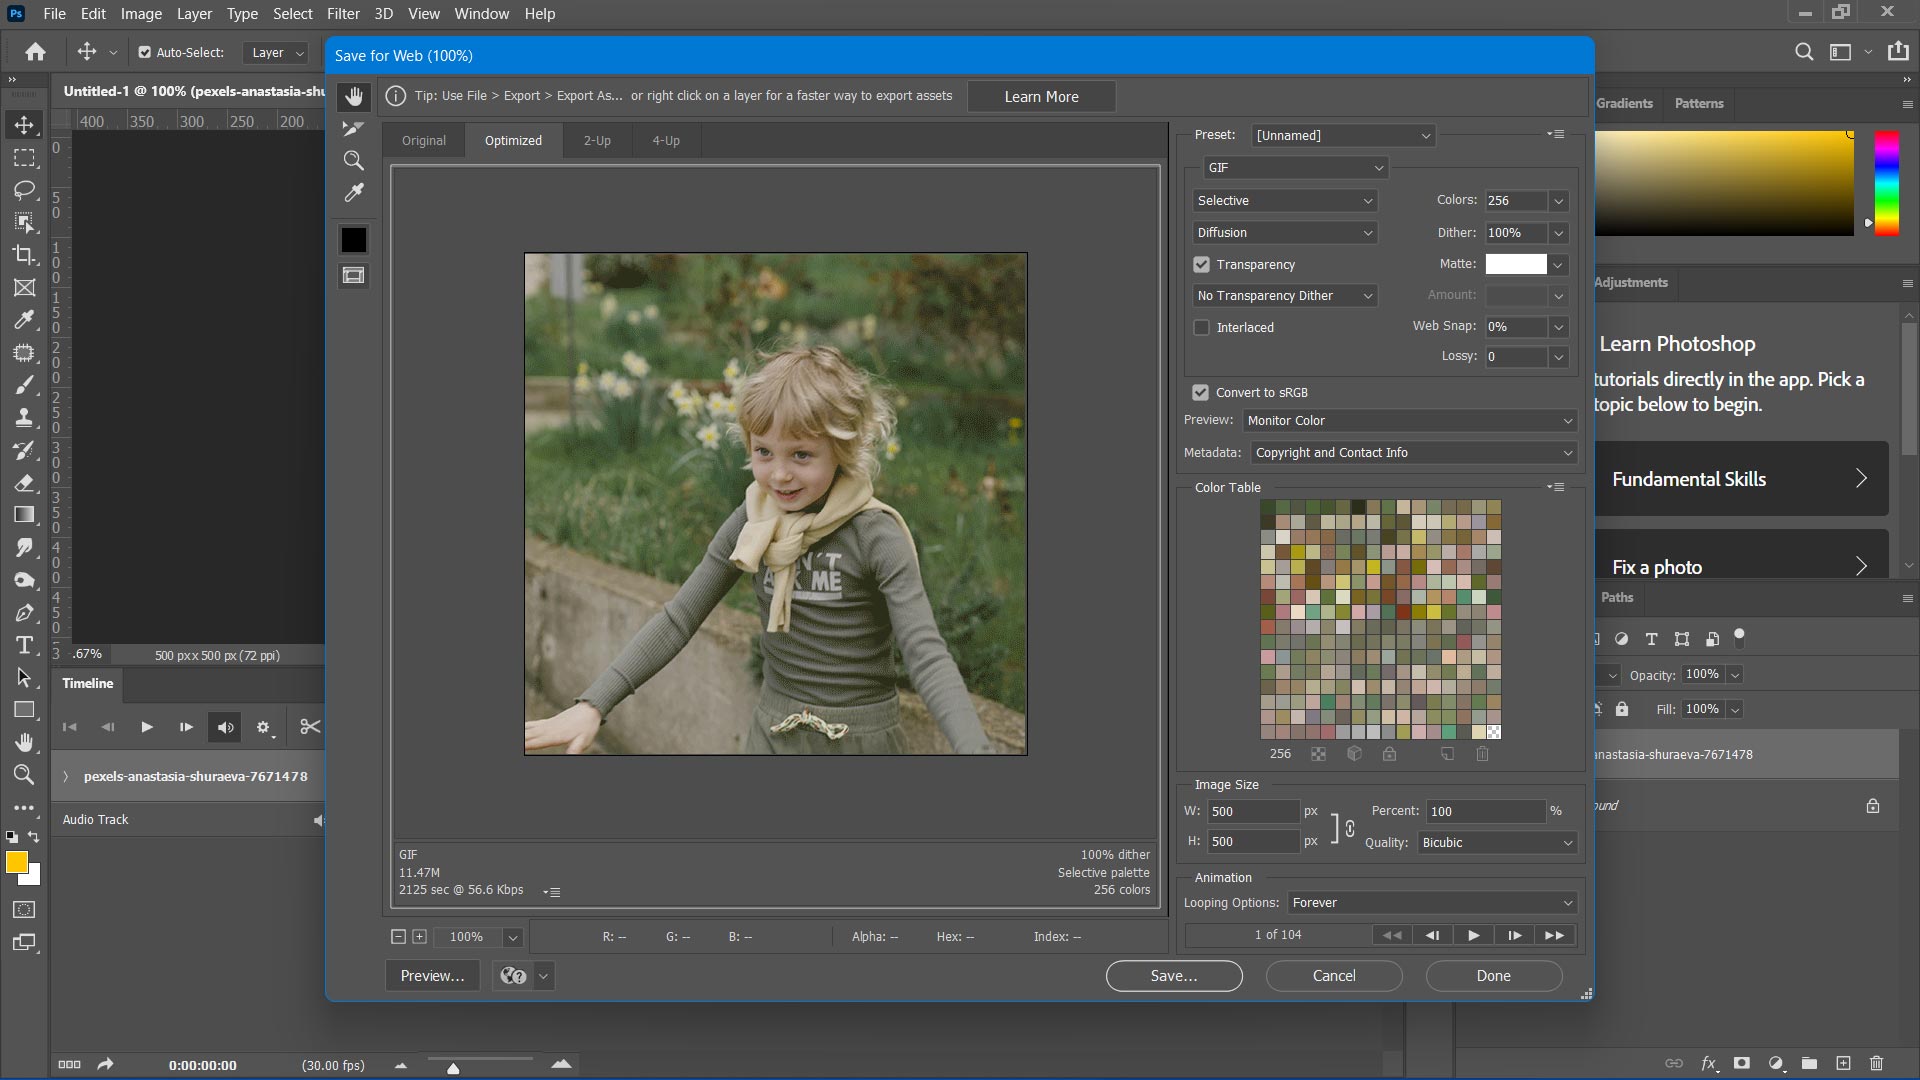Open the Quality Bicubic dropdown
The width and height of the screenshot is (1920, 1080).
(x=1497, y=843)
